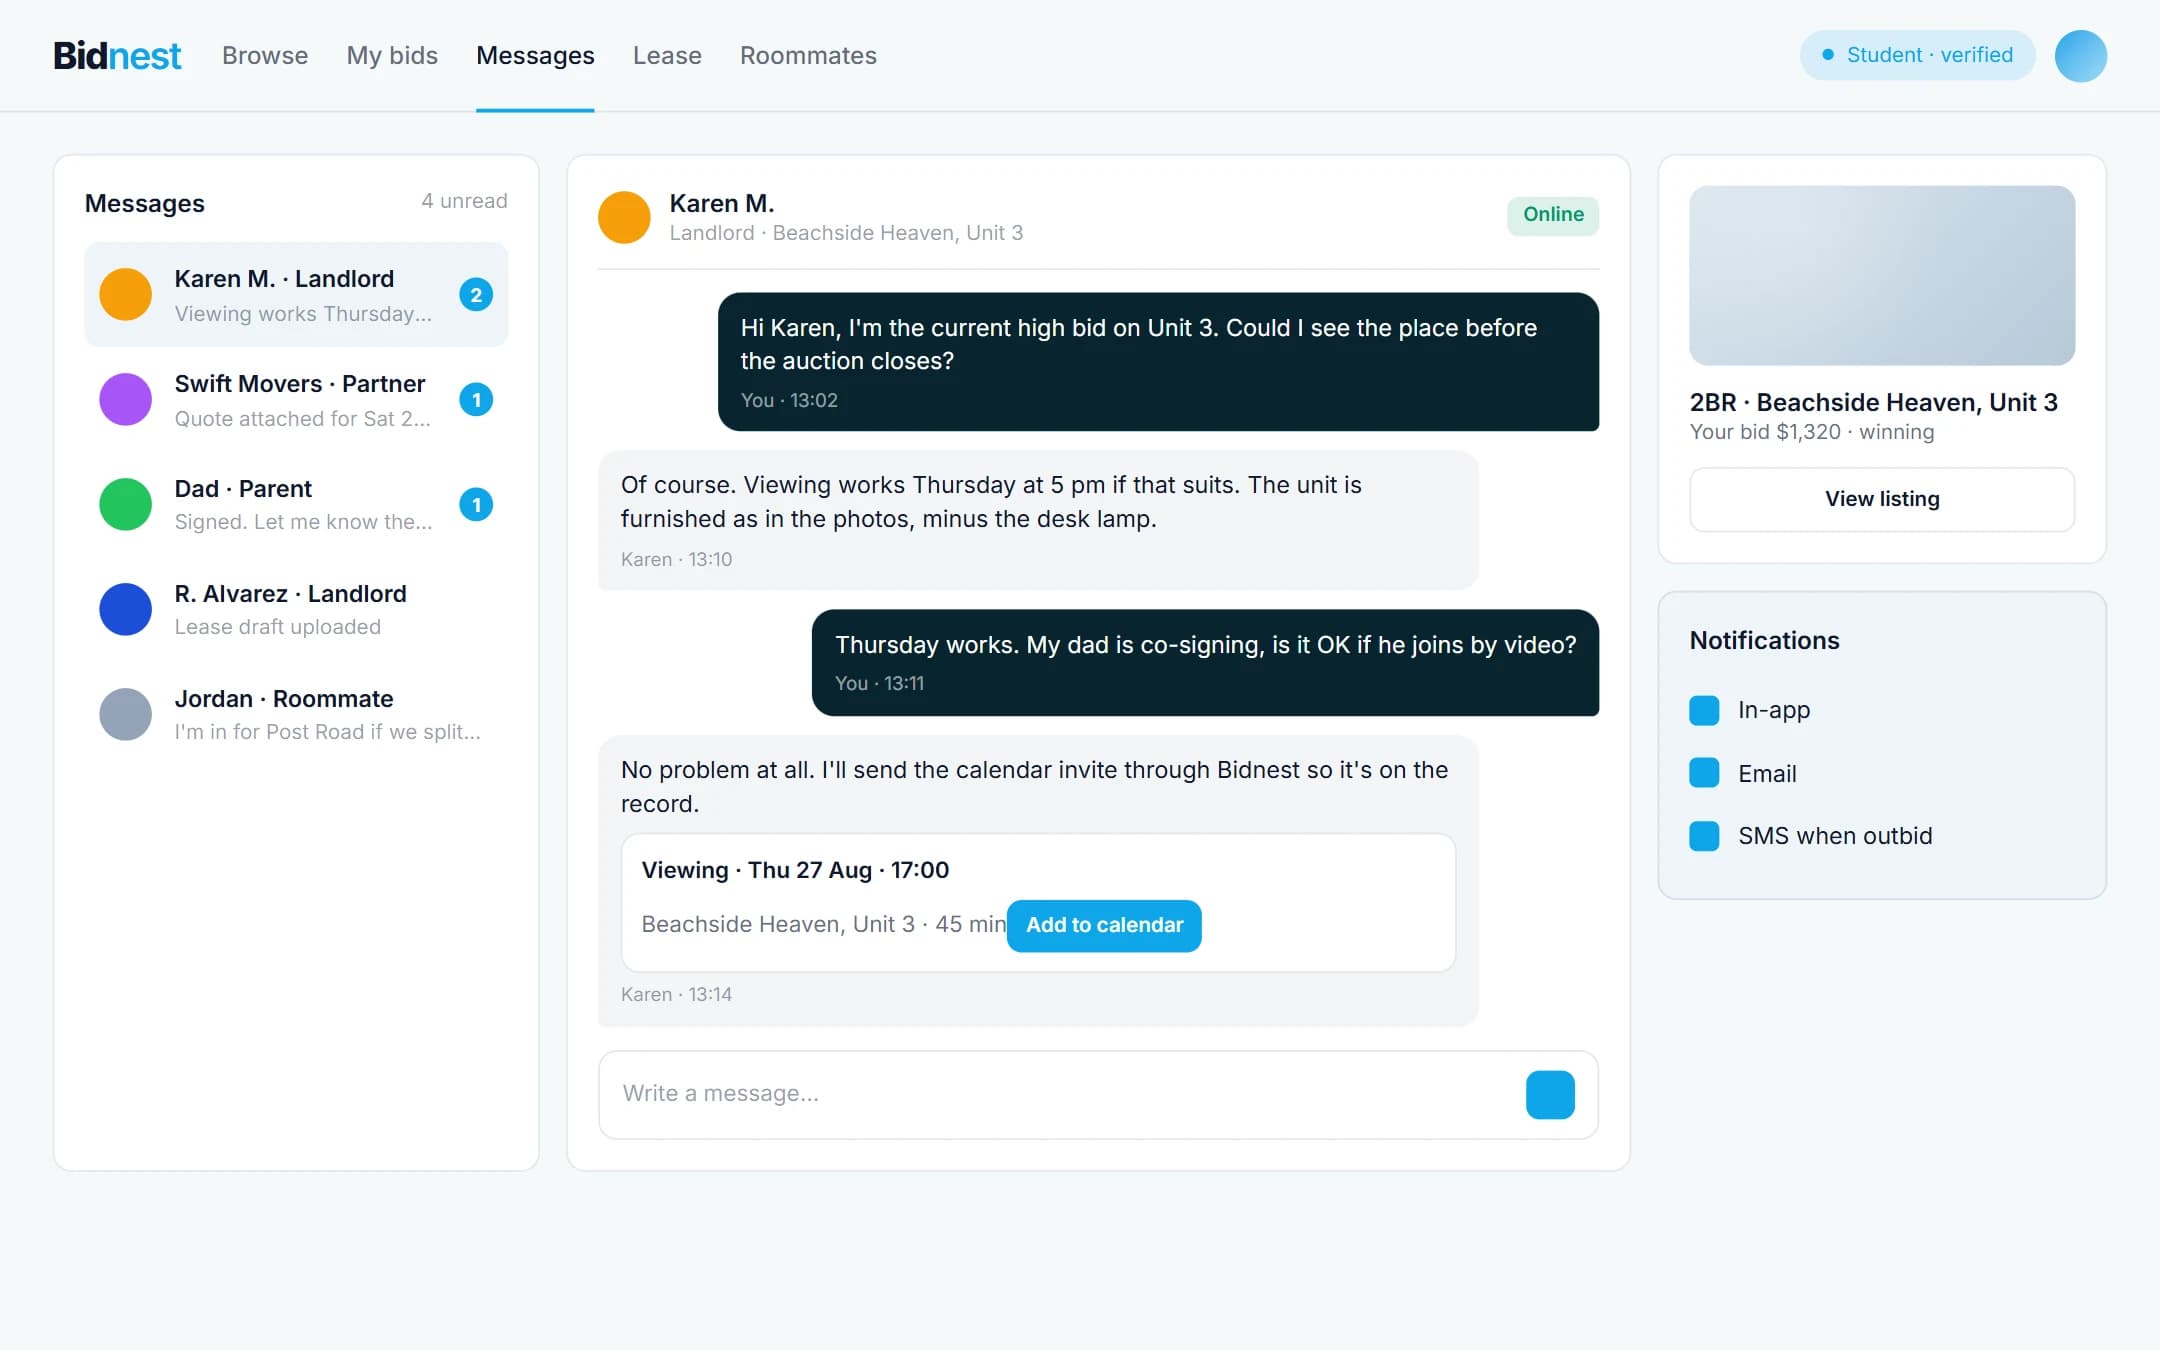Open R. Alvarez Landlord conversation

(296, 609)
